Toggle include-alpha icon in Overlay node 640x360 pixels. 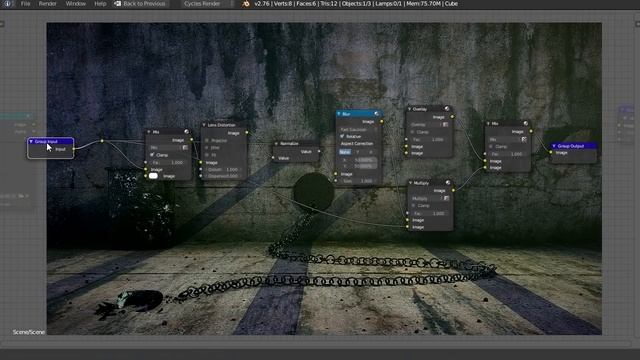(446, 124)
